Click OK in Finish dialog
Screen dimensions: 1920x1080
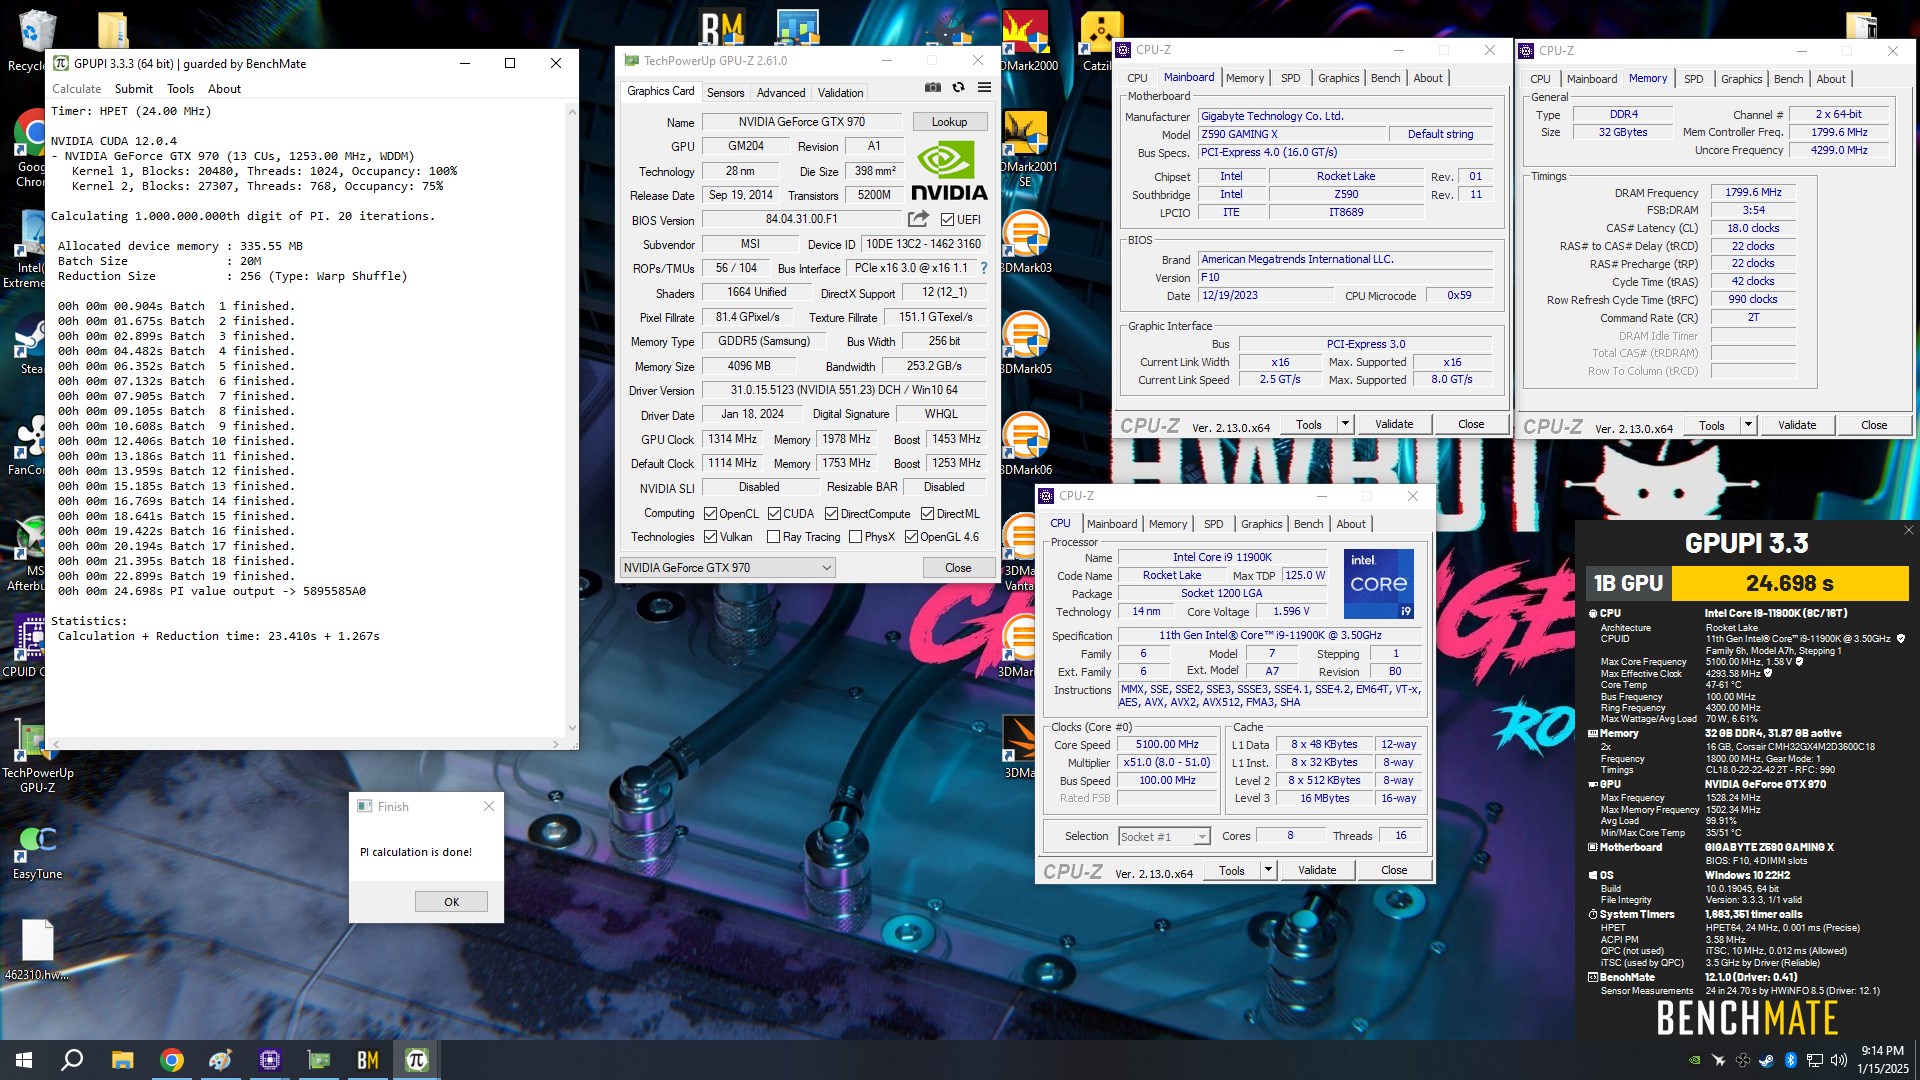(451, 902)
